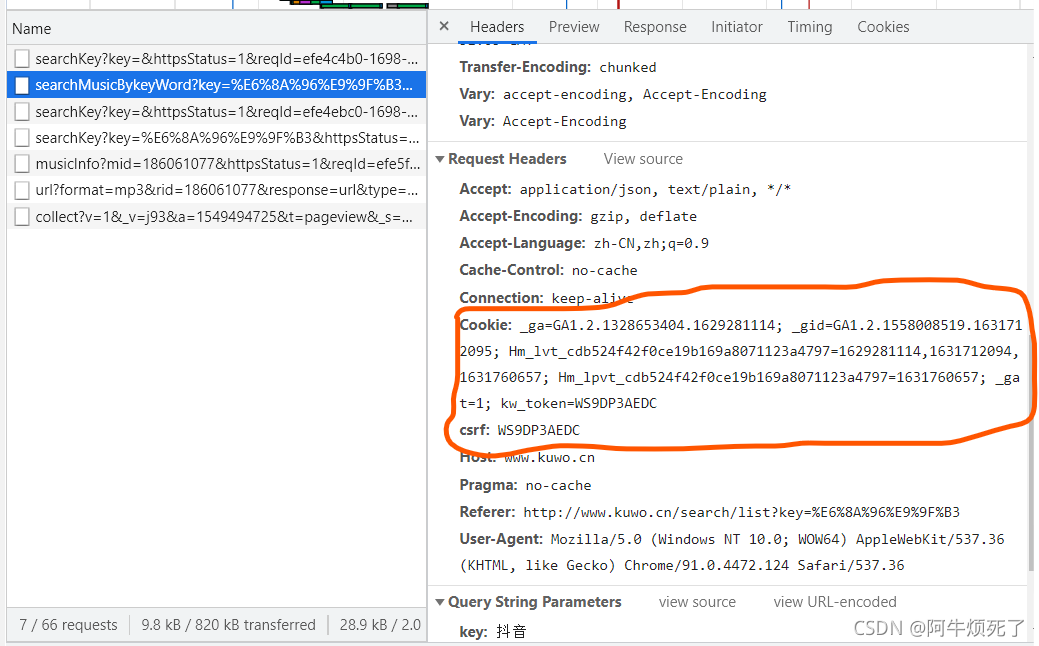This screenshot has width=1039, height=646.
Task: Click the Vary: Accept-Encoding line
Action: pos(543,121)
